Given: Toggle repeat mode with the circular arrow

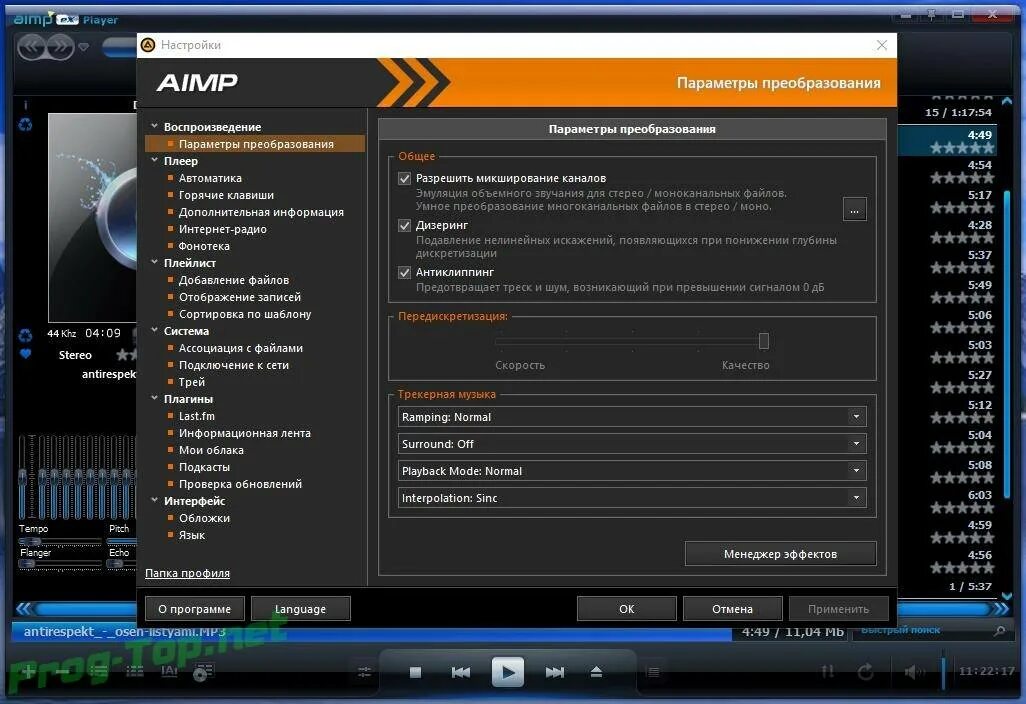Looking at the screenshot, I should (866, 671).
